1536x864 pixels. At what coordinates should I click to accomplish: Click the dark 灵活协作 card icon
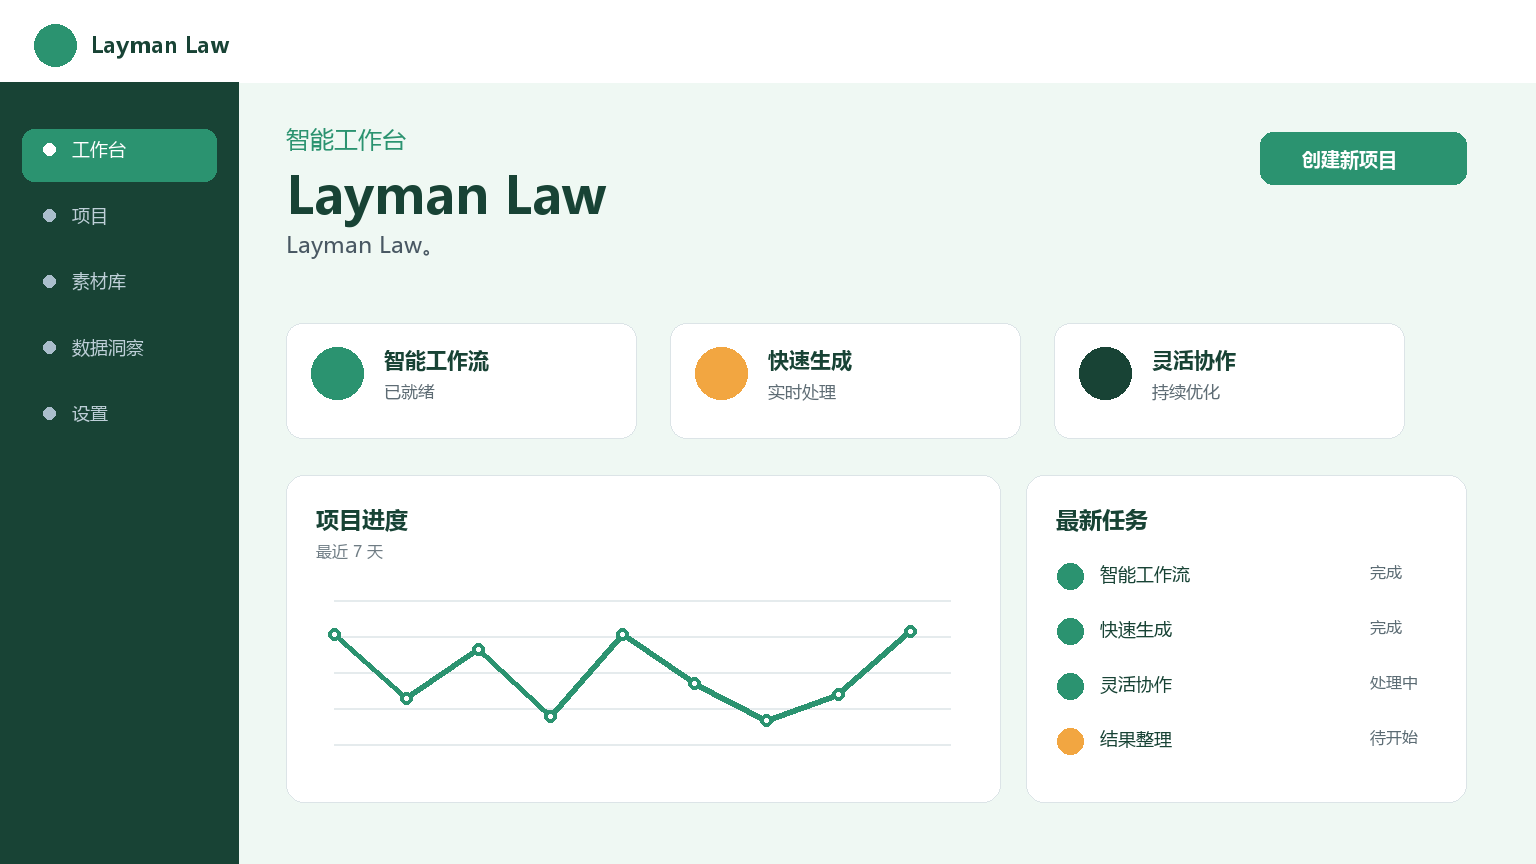click(x=1105, y=373)
